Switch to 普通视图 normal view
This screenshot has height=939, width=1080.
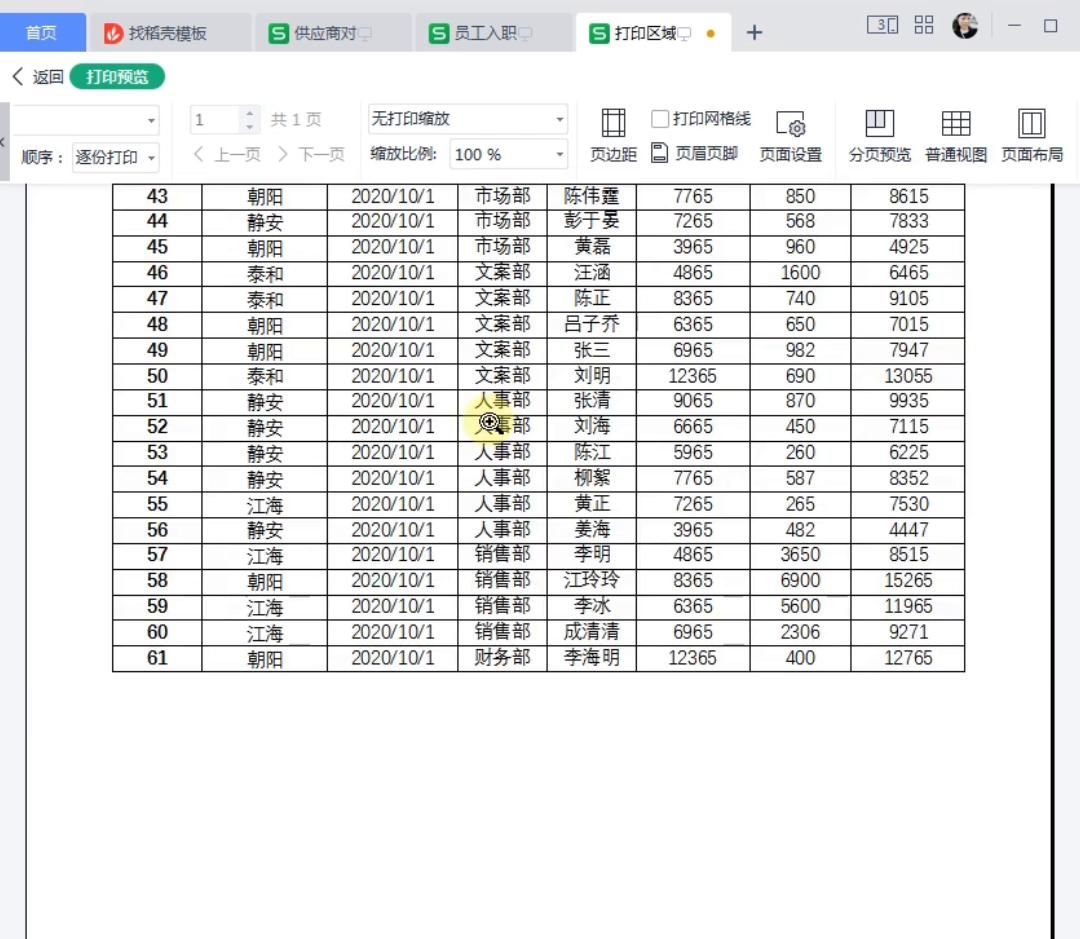[x=955, y=133]
